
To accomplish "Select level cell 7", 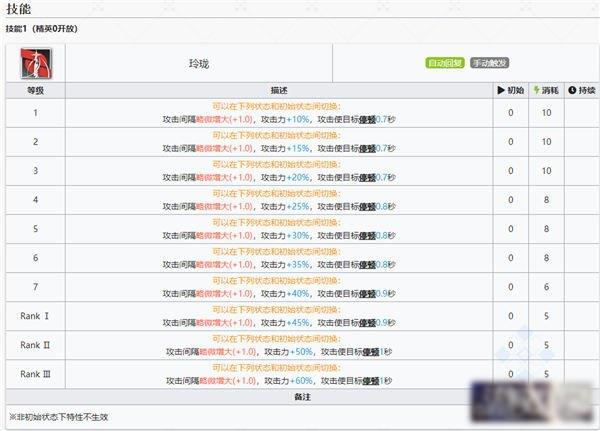I will tap(36, 287).
